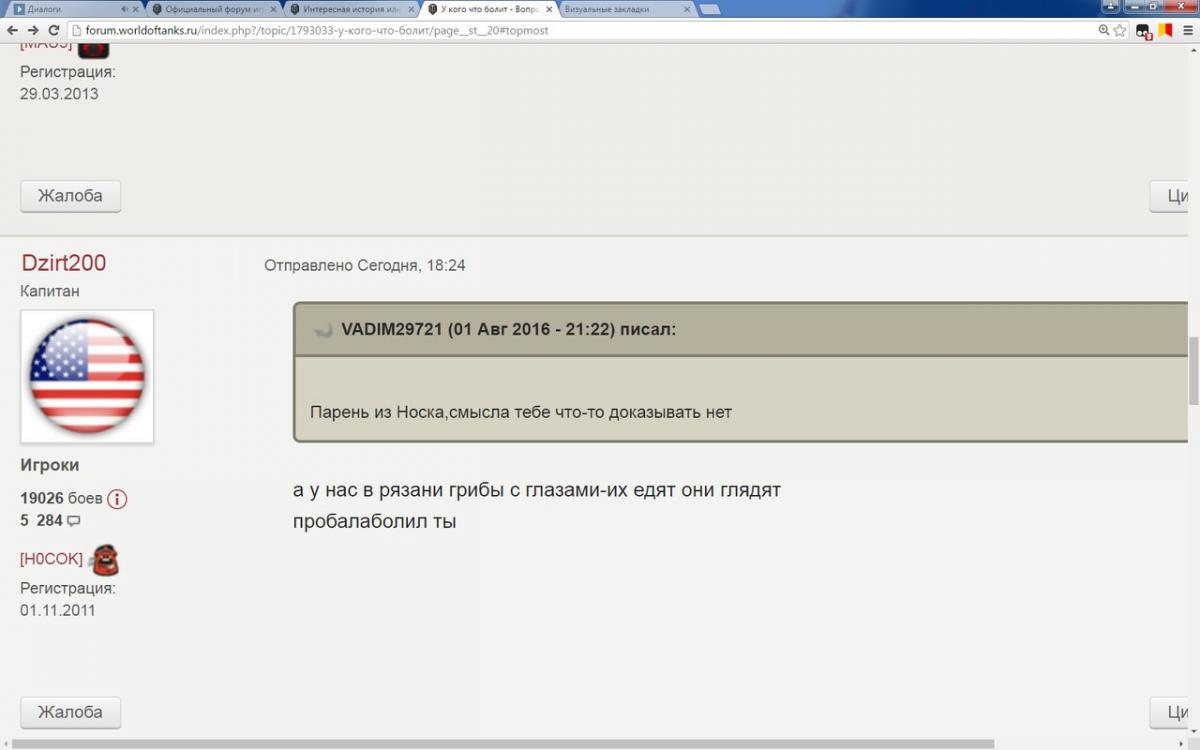Close the Визуальные закладки tab
The height and width of the screenshot is (750, 1200).
click(x=686, y=9)
